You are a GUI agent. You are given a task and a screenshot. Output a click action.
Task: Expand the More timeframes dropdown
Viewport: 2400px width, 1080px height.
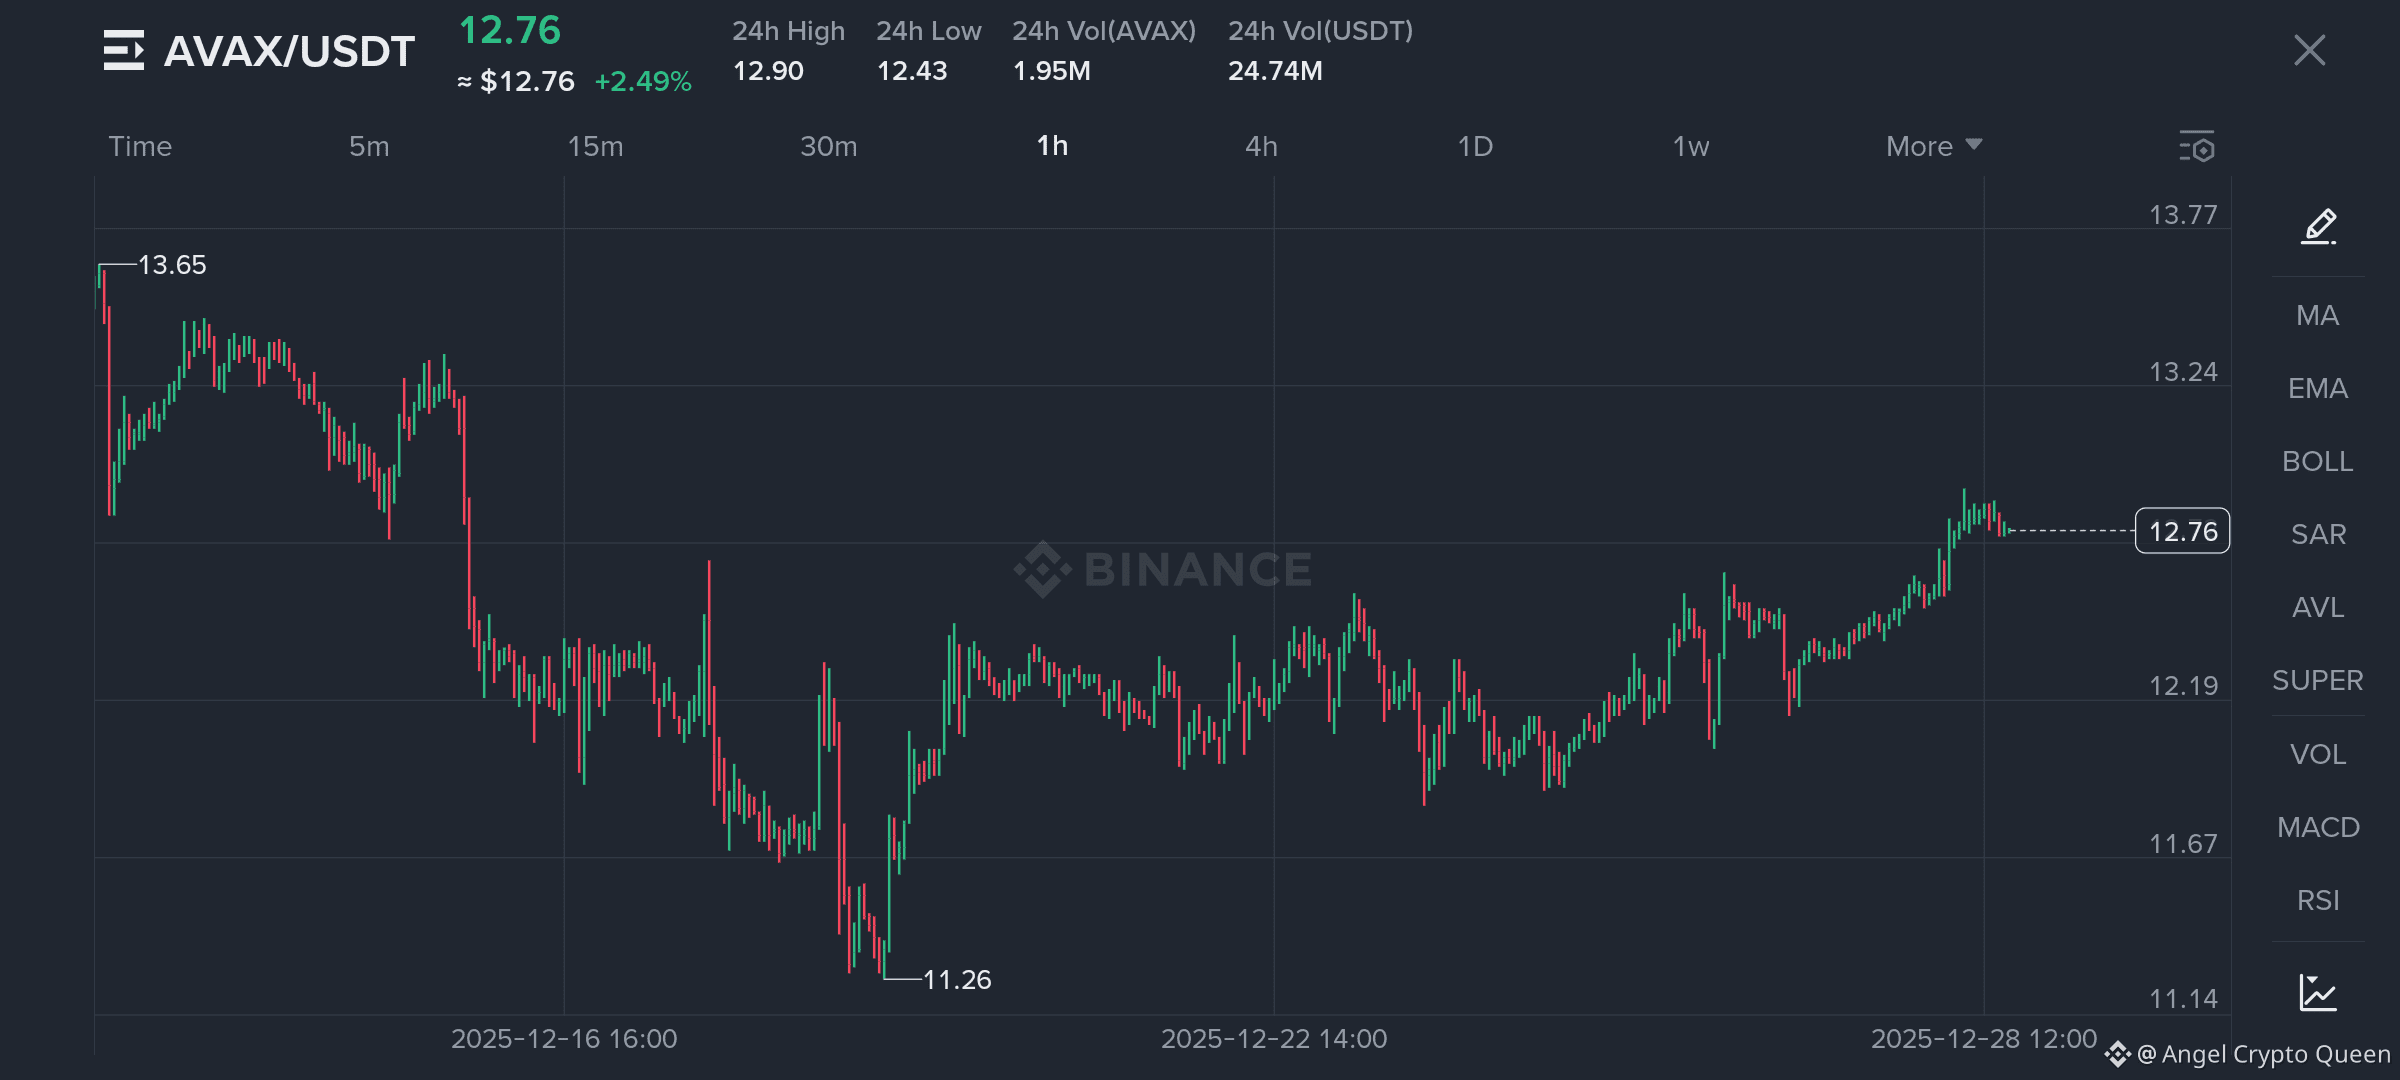(1934, 146)
